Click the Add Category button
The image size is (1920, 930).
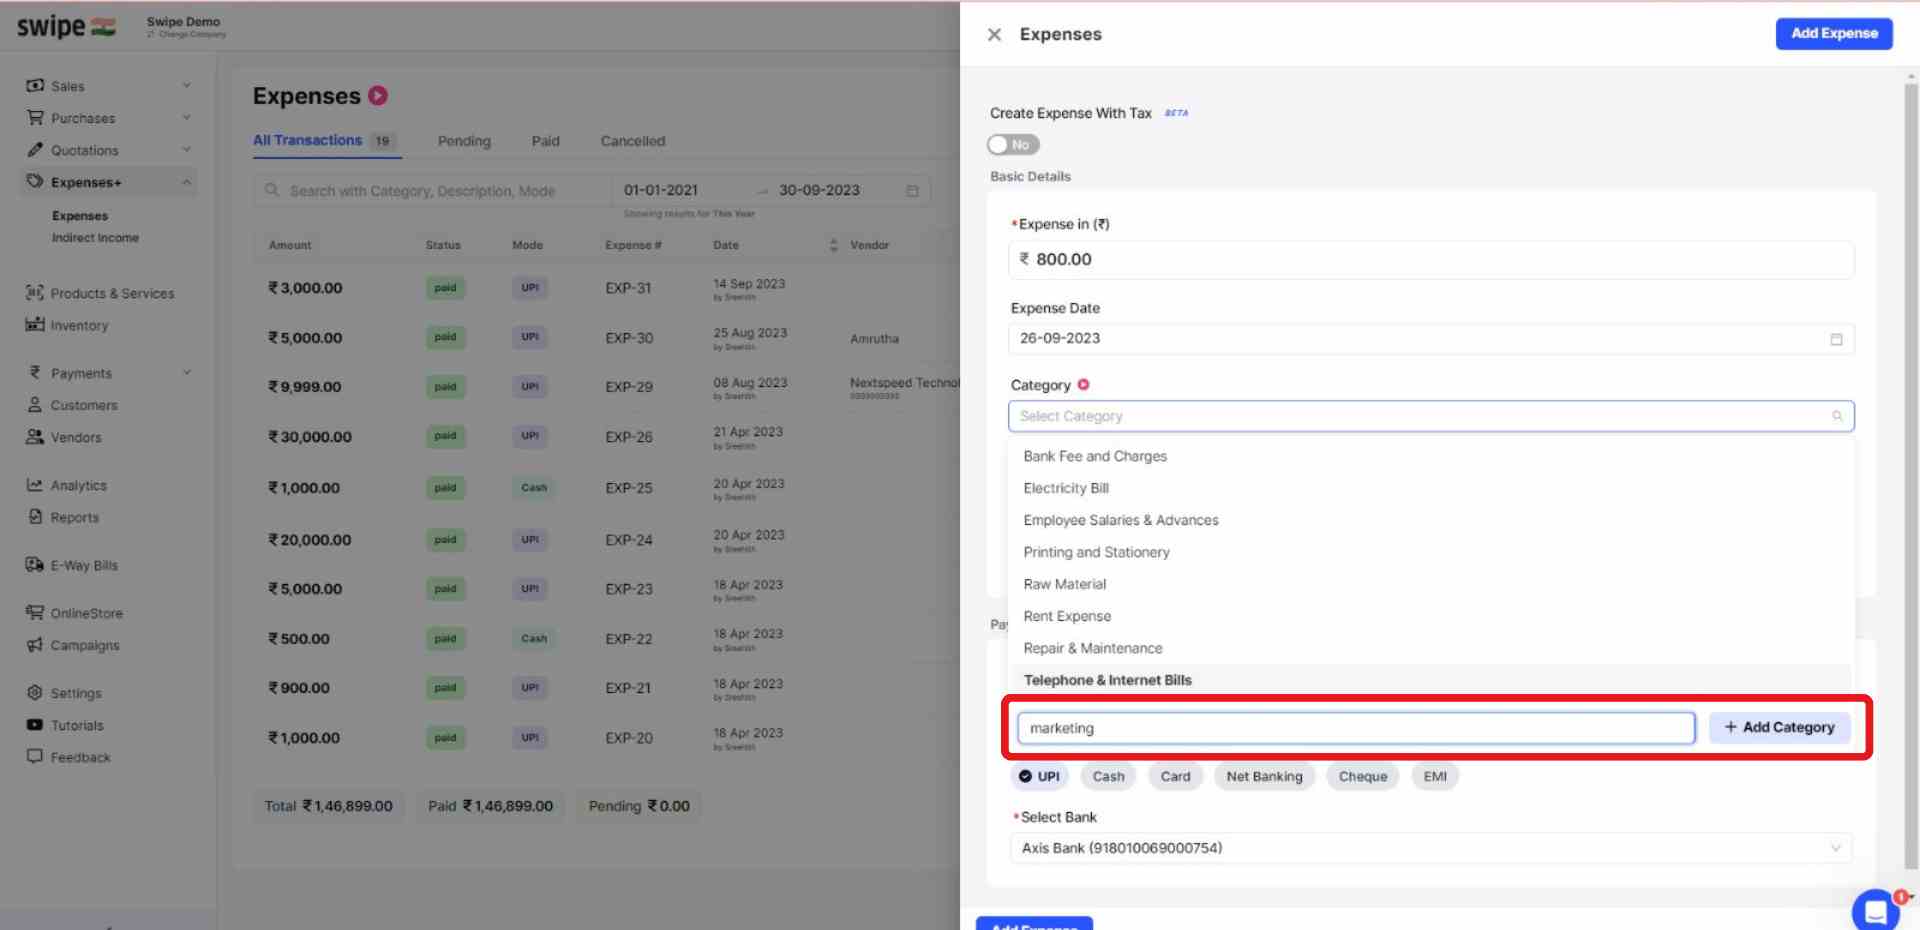1779,728
